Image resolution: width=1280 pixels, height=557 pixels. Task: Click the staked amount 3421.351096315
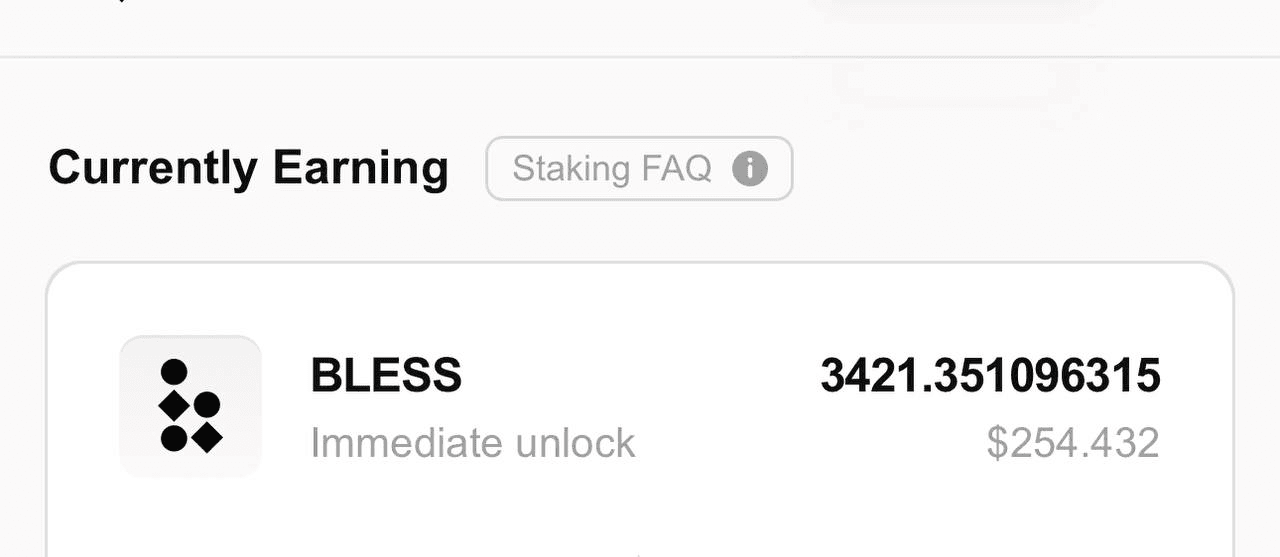tap(990, 375)
